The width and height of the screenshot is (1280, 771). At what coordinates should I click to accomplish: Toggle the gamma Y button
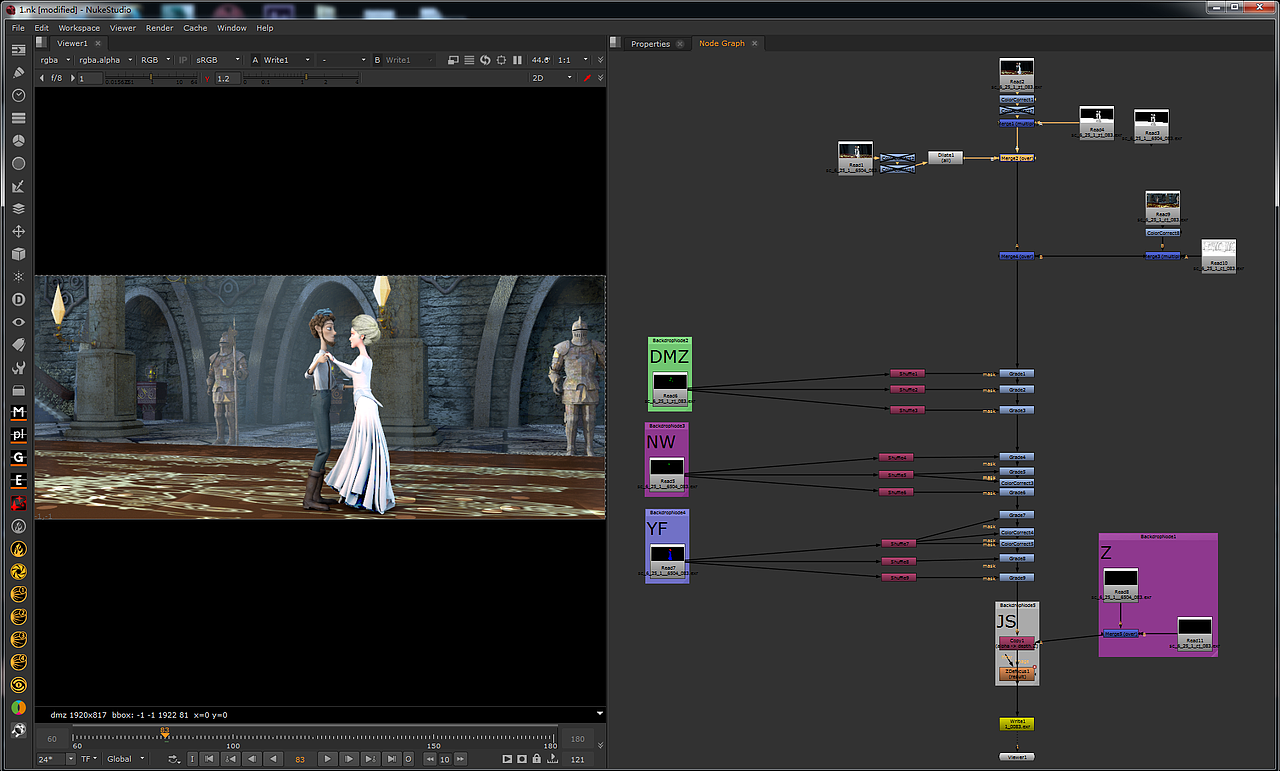click(208, 78)
